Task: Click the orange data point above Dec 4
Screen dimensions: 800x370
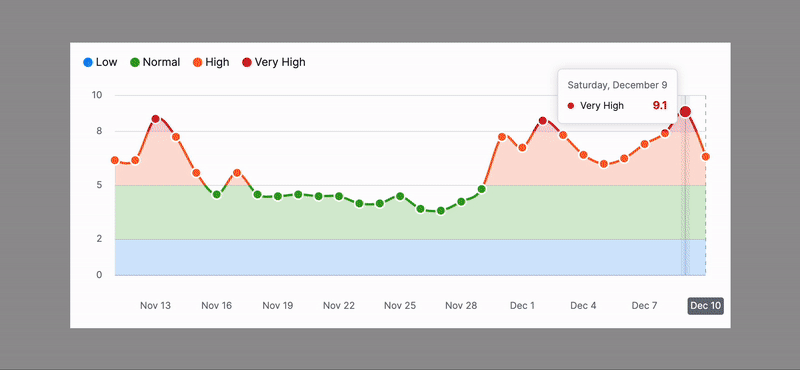Action: (x=583, y=155)
